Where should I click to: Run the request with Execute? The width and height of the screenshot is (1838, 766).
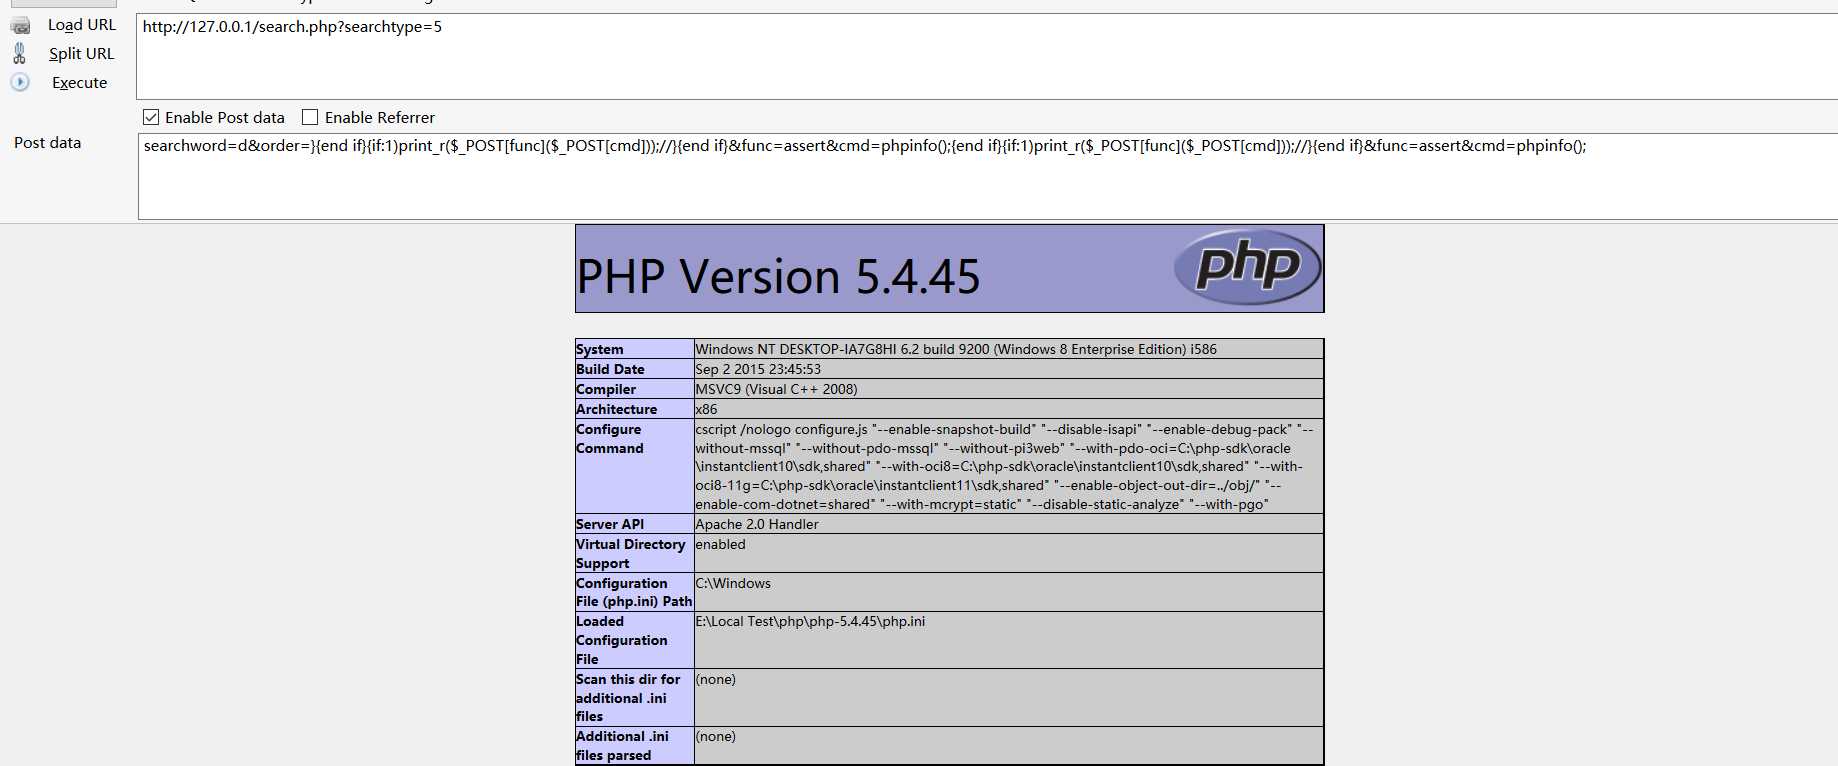[80, 83]
